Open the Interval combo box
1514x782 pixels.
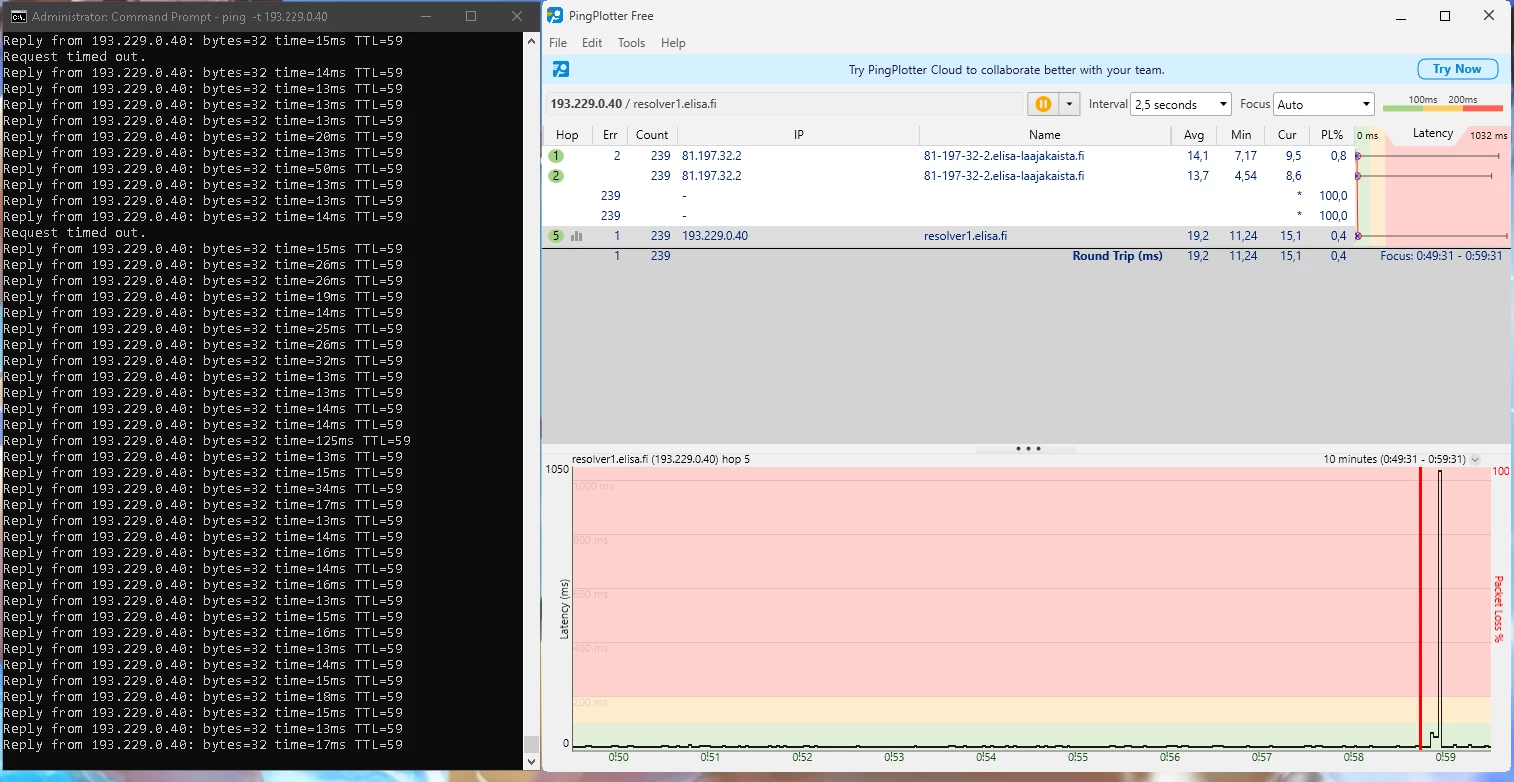coord(1181,104)
